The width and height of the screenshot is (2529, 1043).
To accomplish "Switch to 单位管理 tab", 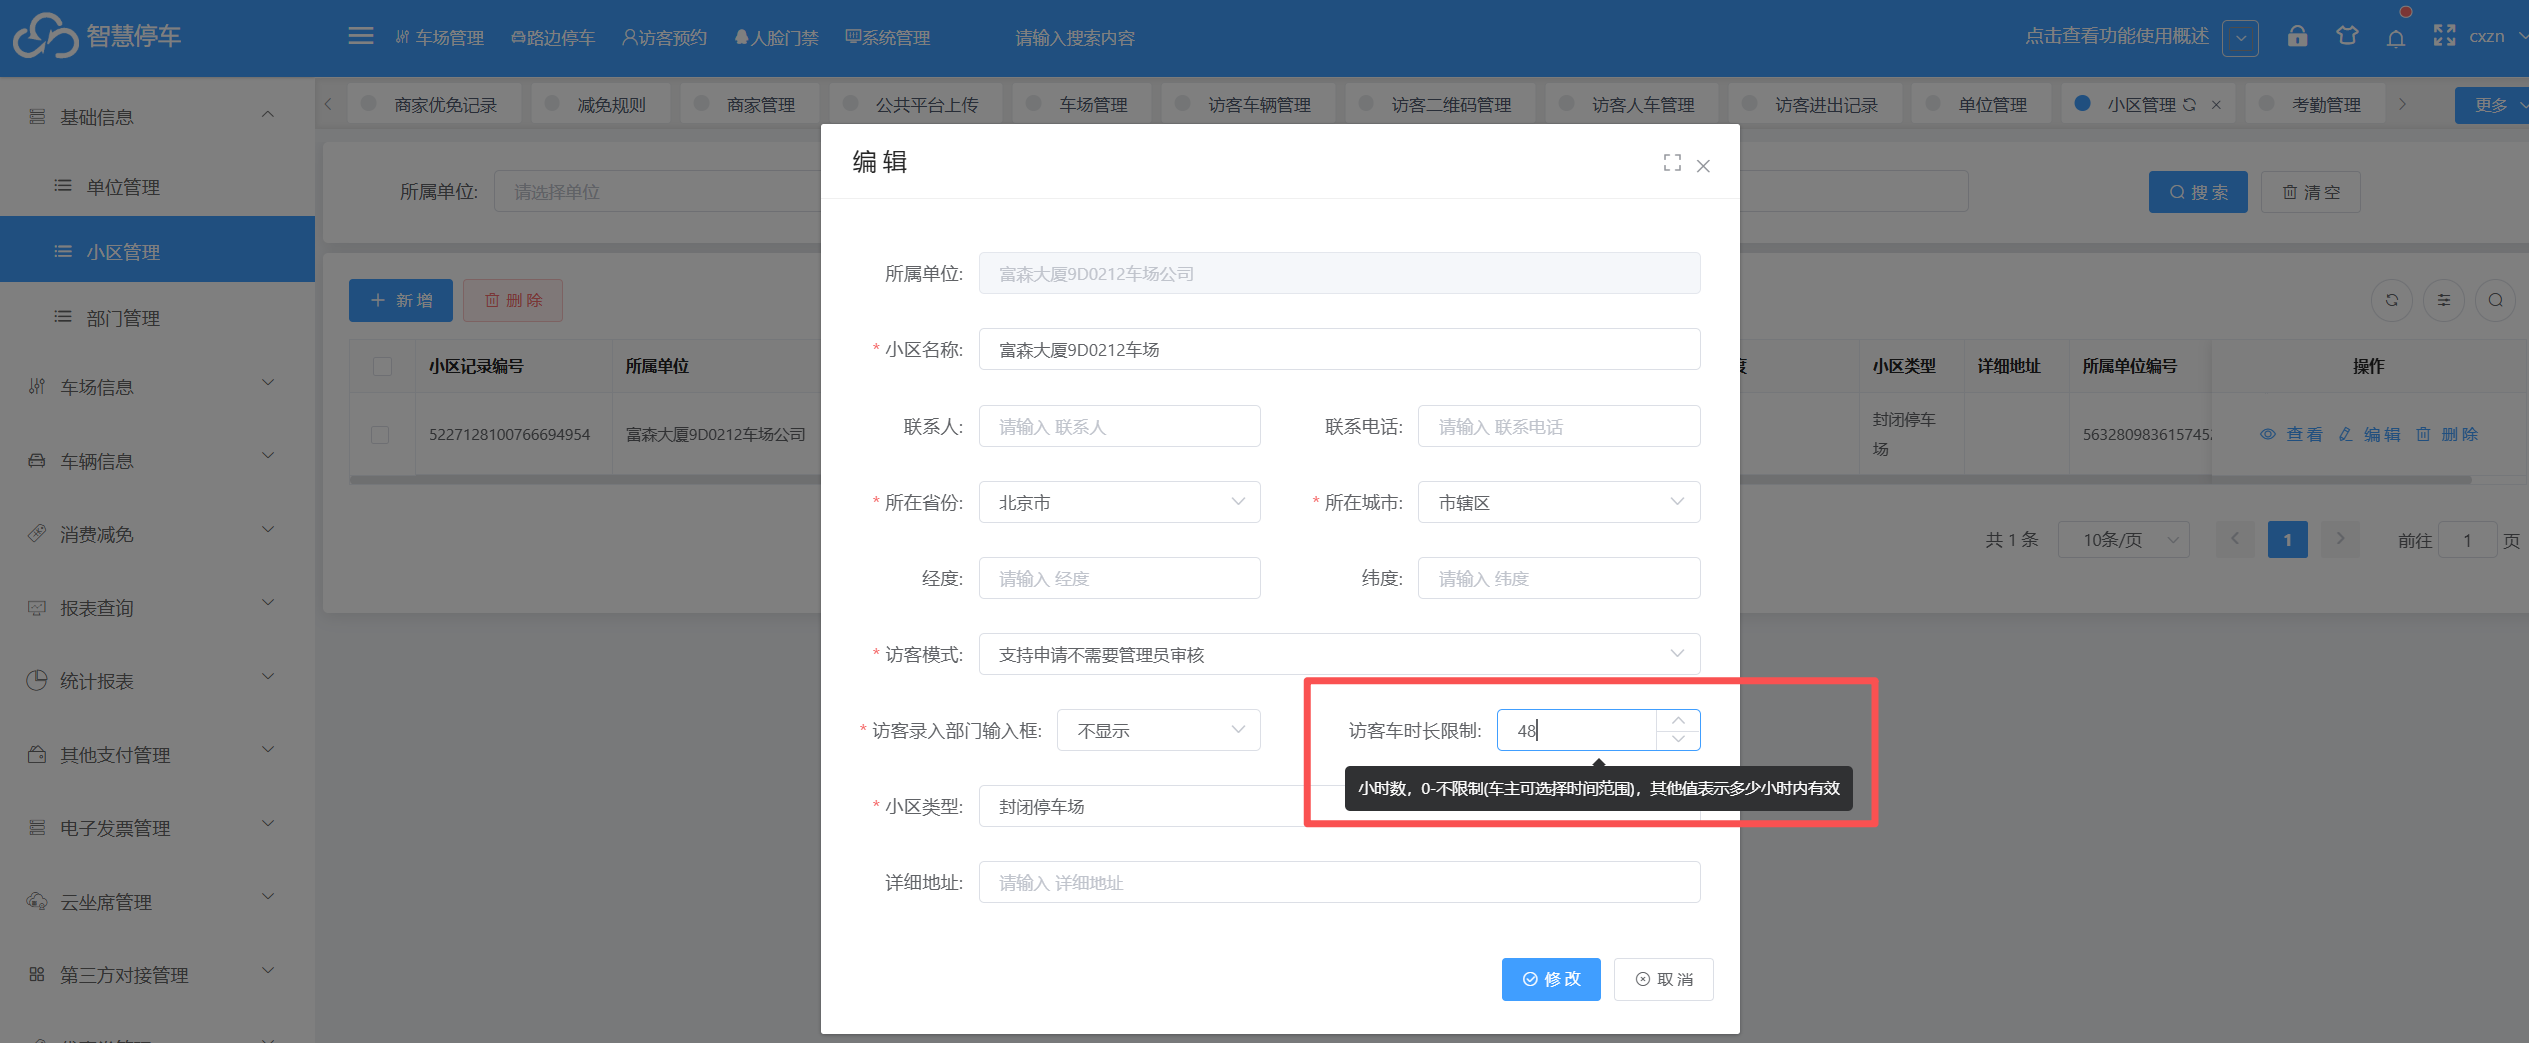I will (x=1981, y=105).
